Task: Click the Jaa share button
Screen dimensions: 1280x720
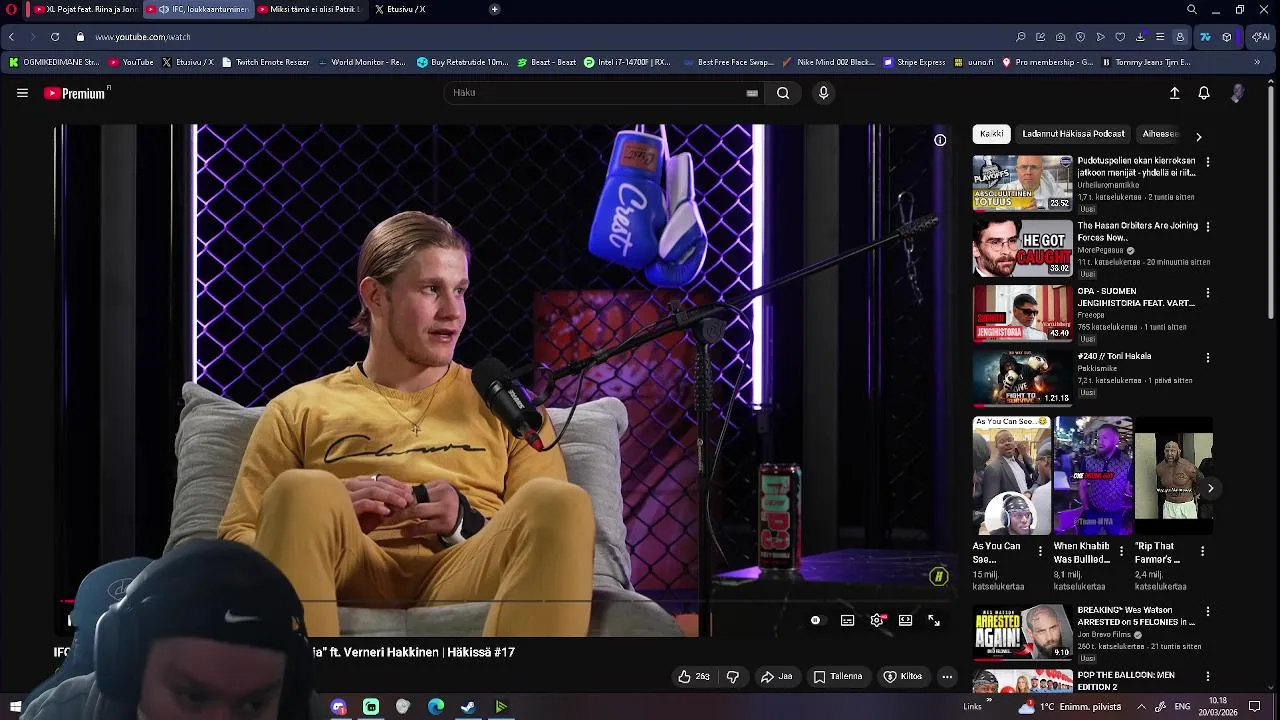Action: [x=777, y=677]
